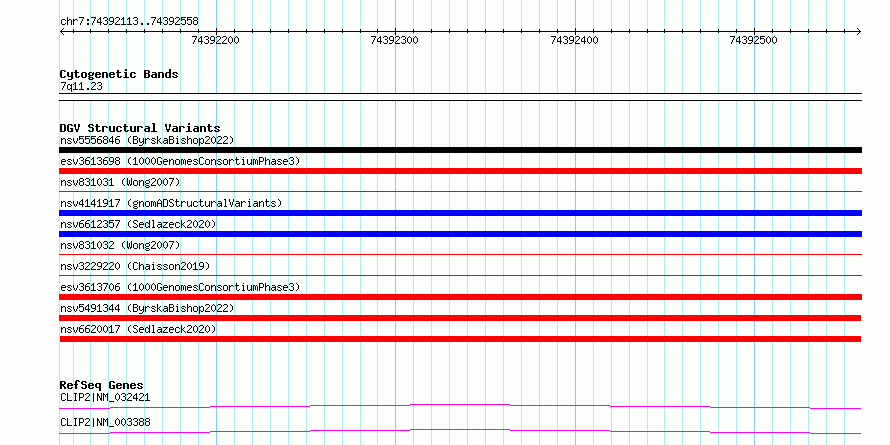Click the thin red line under nsv3229220

click(x=460, y=276)
